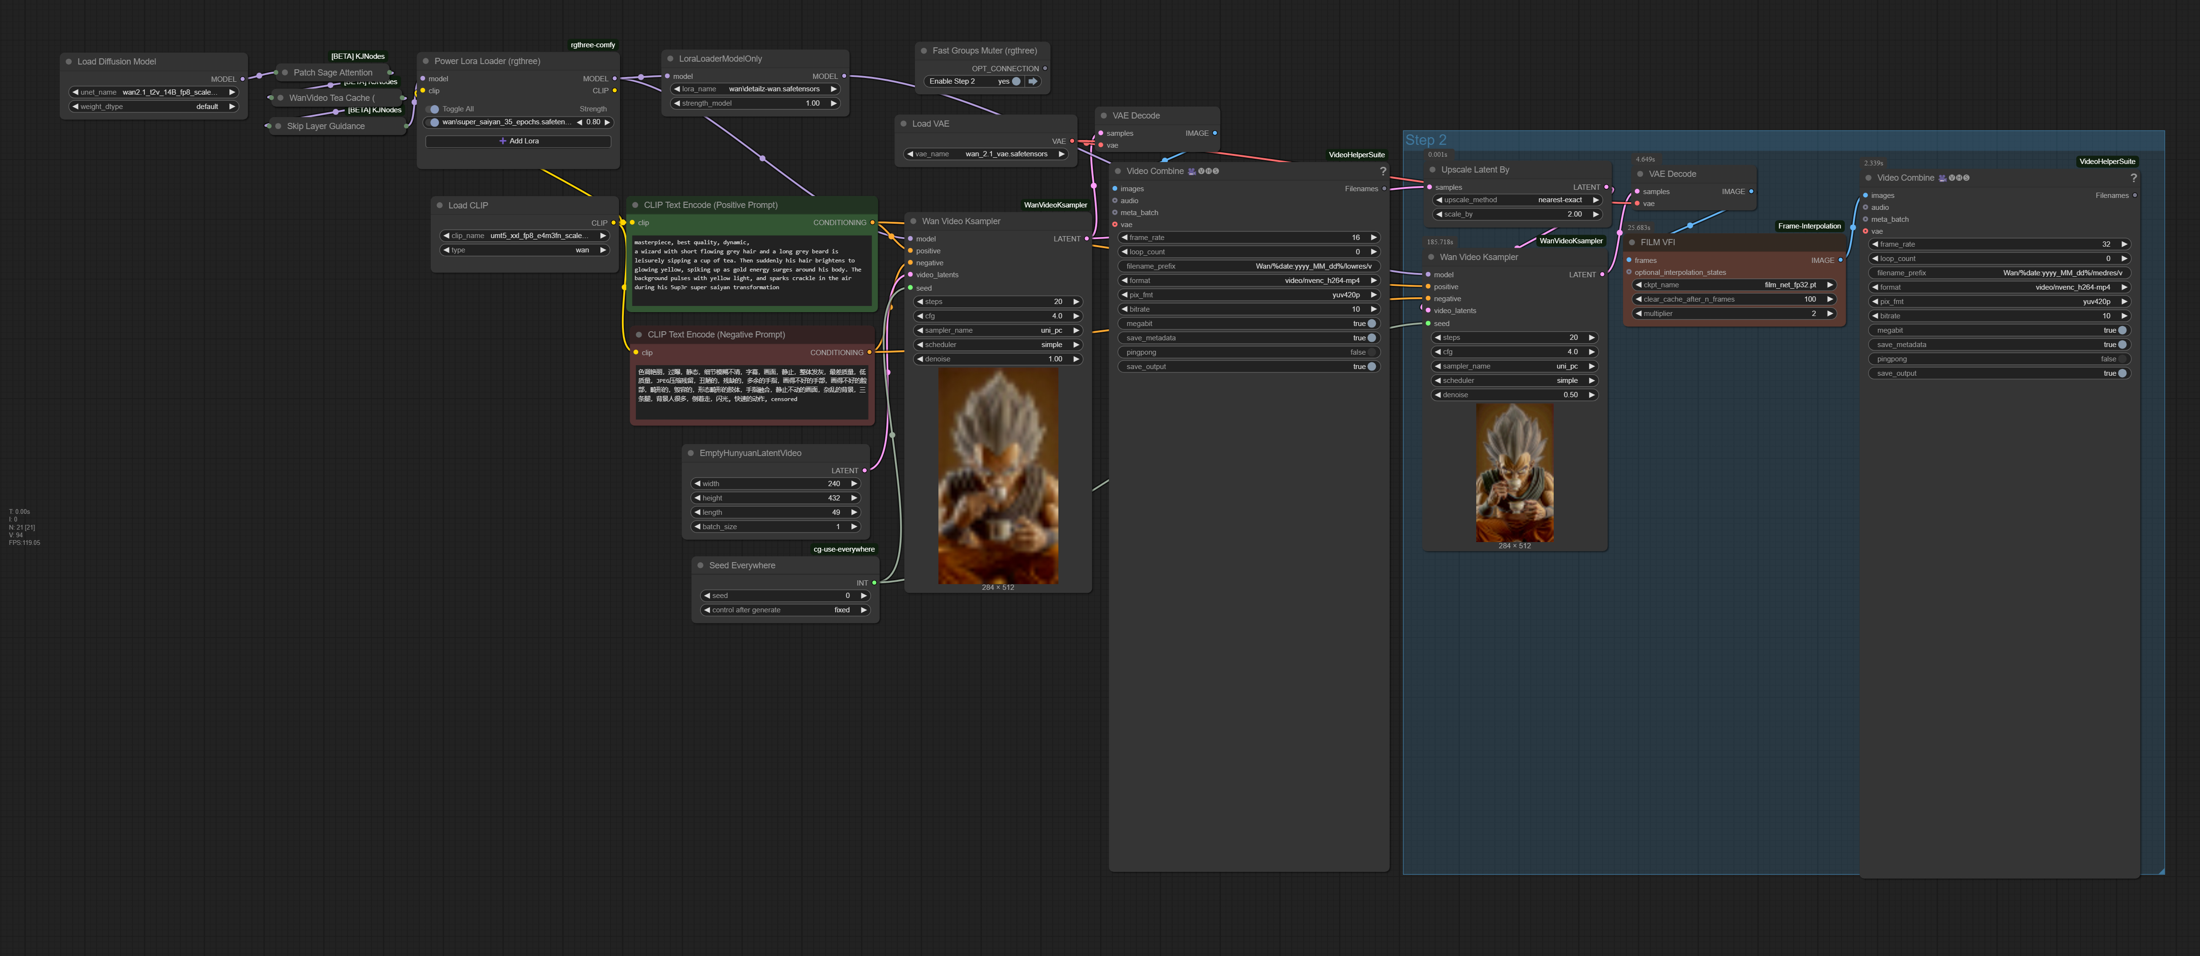2200x956 pixels.
Task: Click the cfg 4.0 value in the first Ksampler
Action: click(1057, 317)
